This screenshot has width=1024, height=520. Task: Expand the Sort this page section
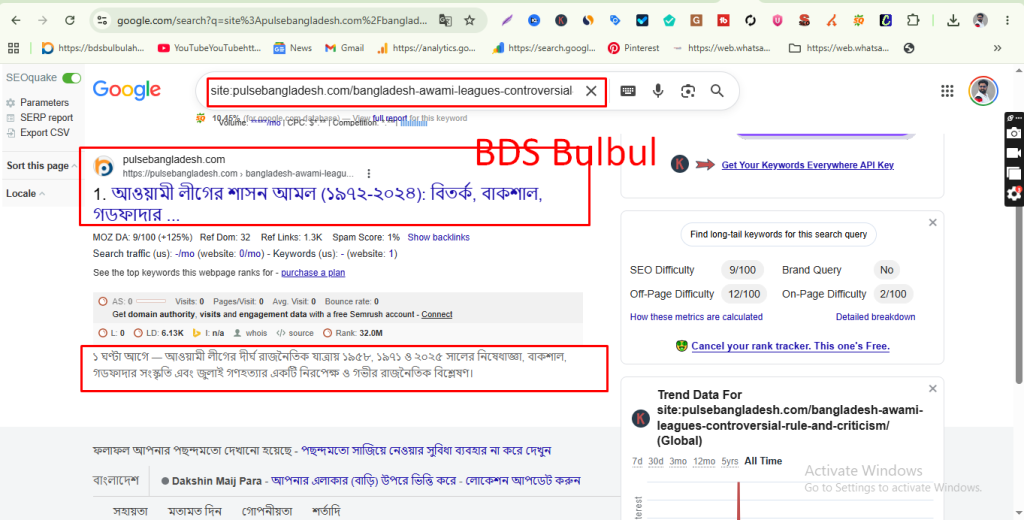[41, 166]
